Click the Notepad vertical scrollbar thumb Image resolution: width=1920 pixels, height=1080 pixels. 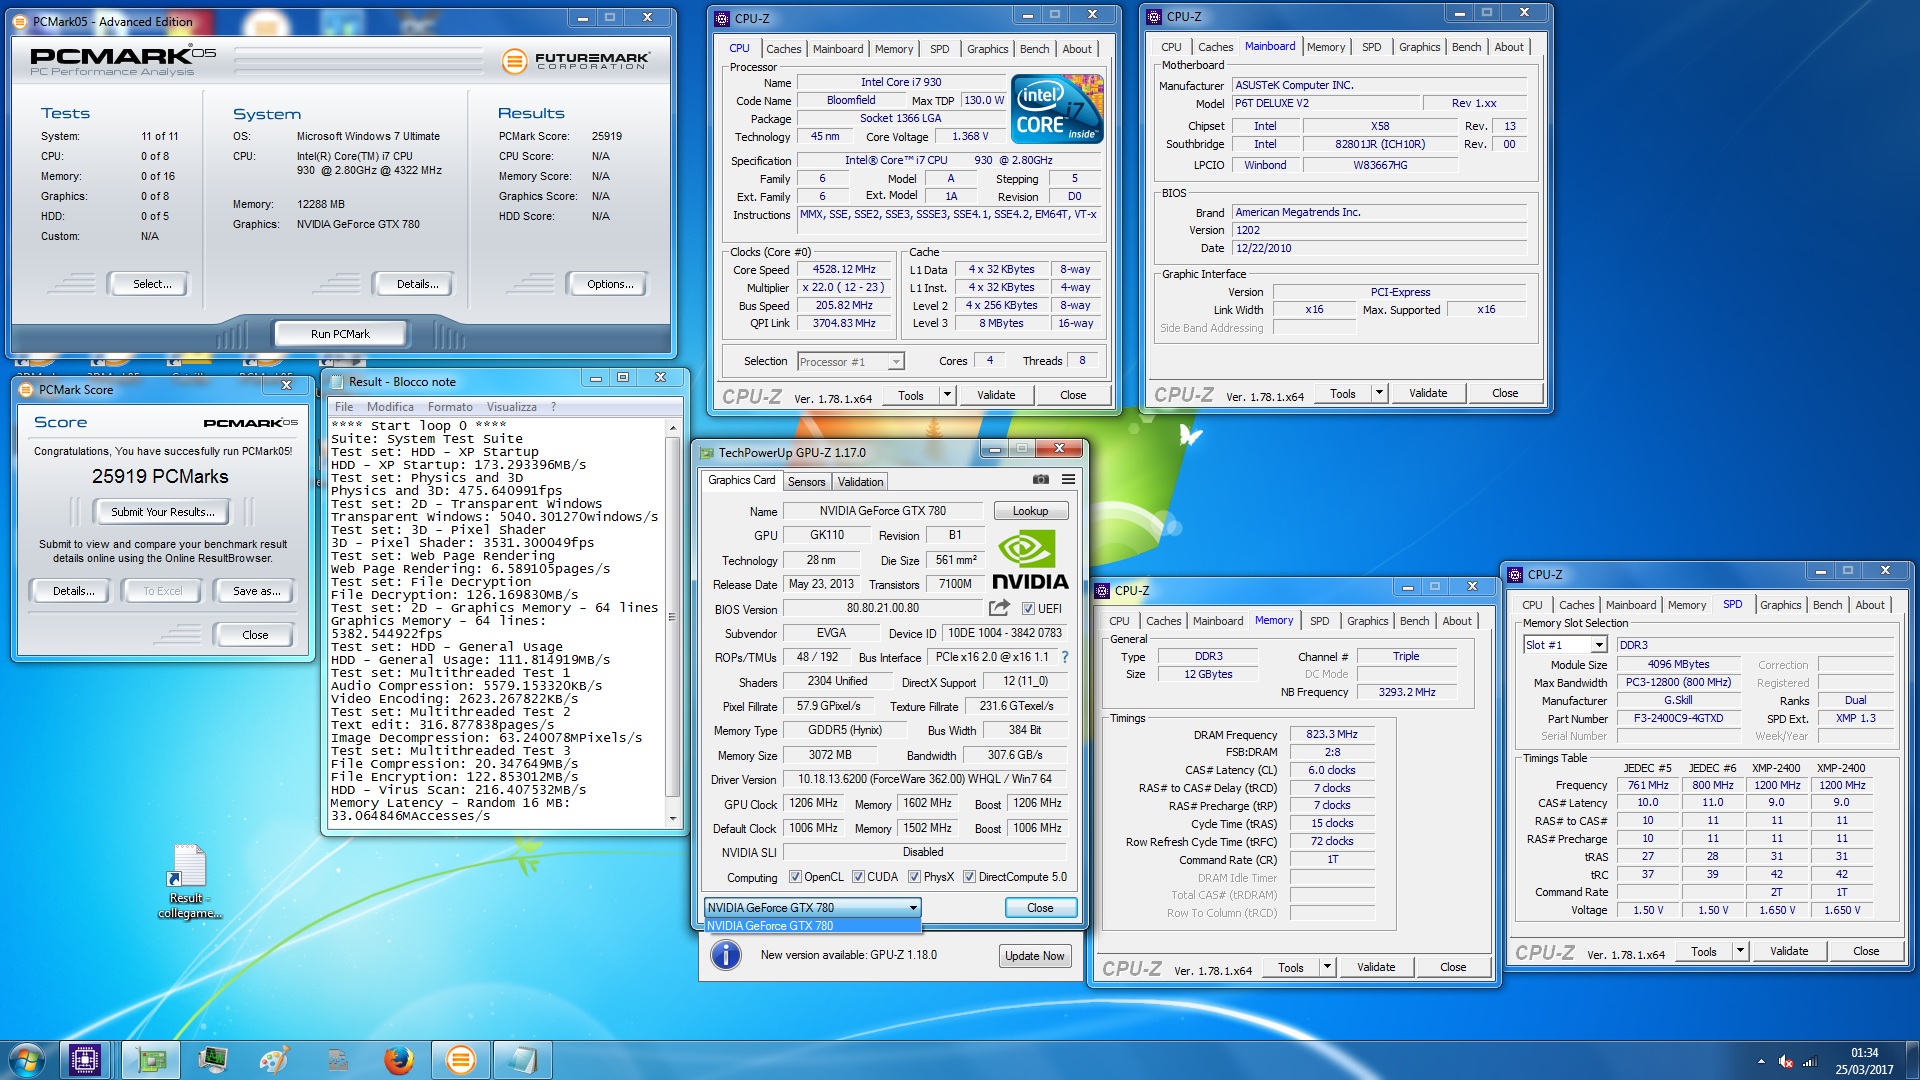point(673,617)
